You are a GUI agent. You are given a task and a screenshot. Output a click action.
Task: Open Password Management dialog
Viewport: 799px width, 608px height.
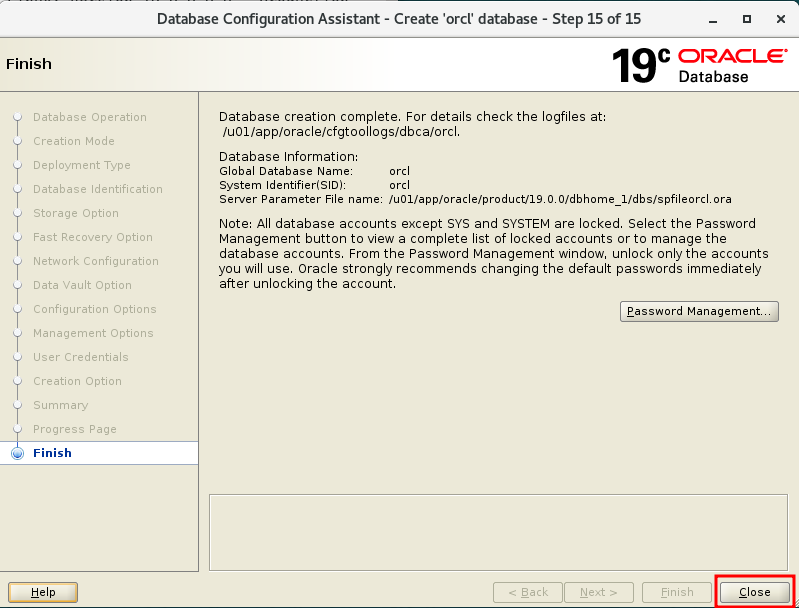pyautogui.click(x=699, y=311)
